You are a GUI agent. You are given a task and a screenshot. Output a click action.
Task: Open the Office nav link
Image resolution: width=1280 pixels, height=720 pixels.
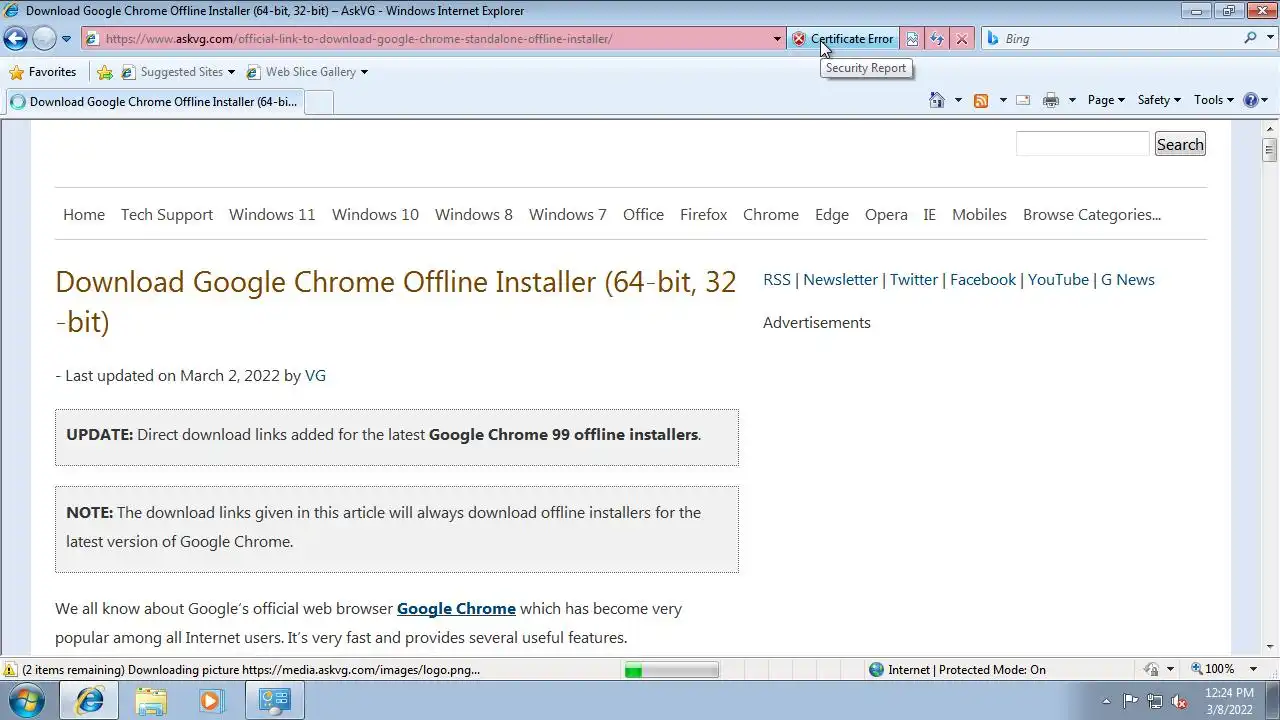click(x=643, y=214)
